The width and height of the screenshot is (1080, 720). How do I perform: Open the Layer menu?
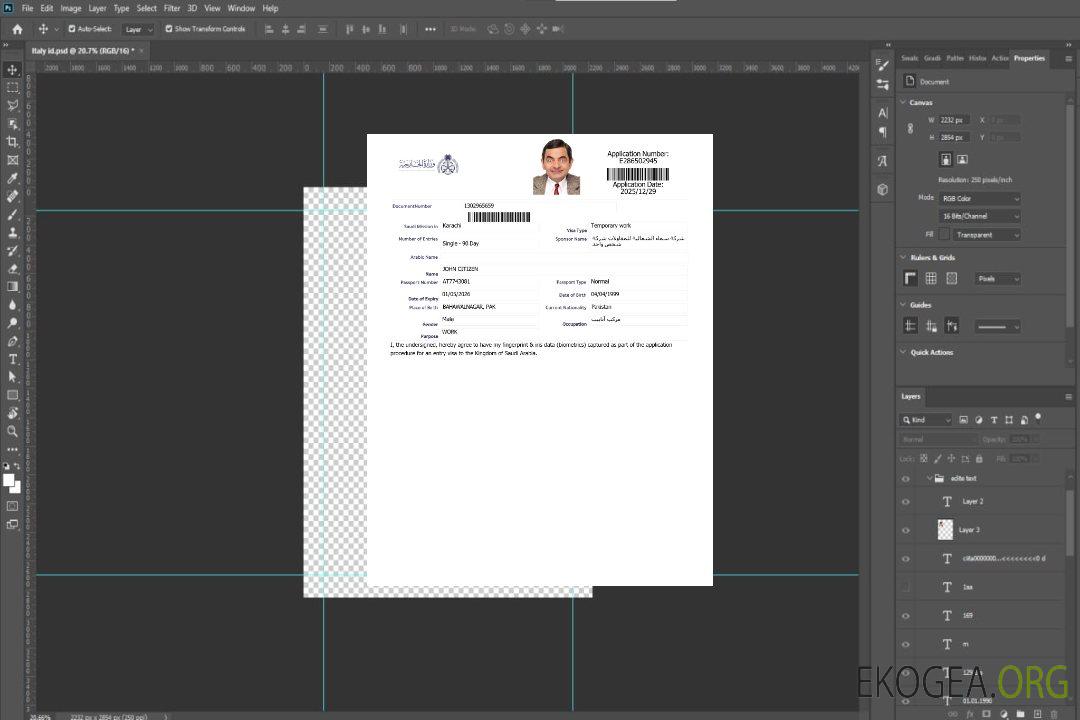(97, 8)
